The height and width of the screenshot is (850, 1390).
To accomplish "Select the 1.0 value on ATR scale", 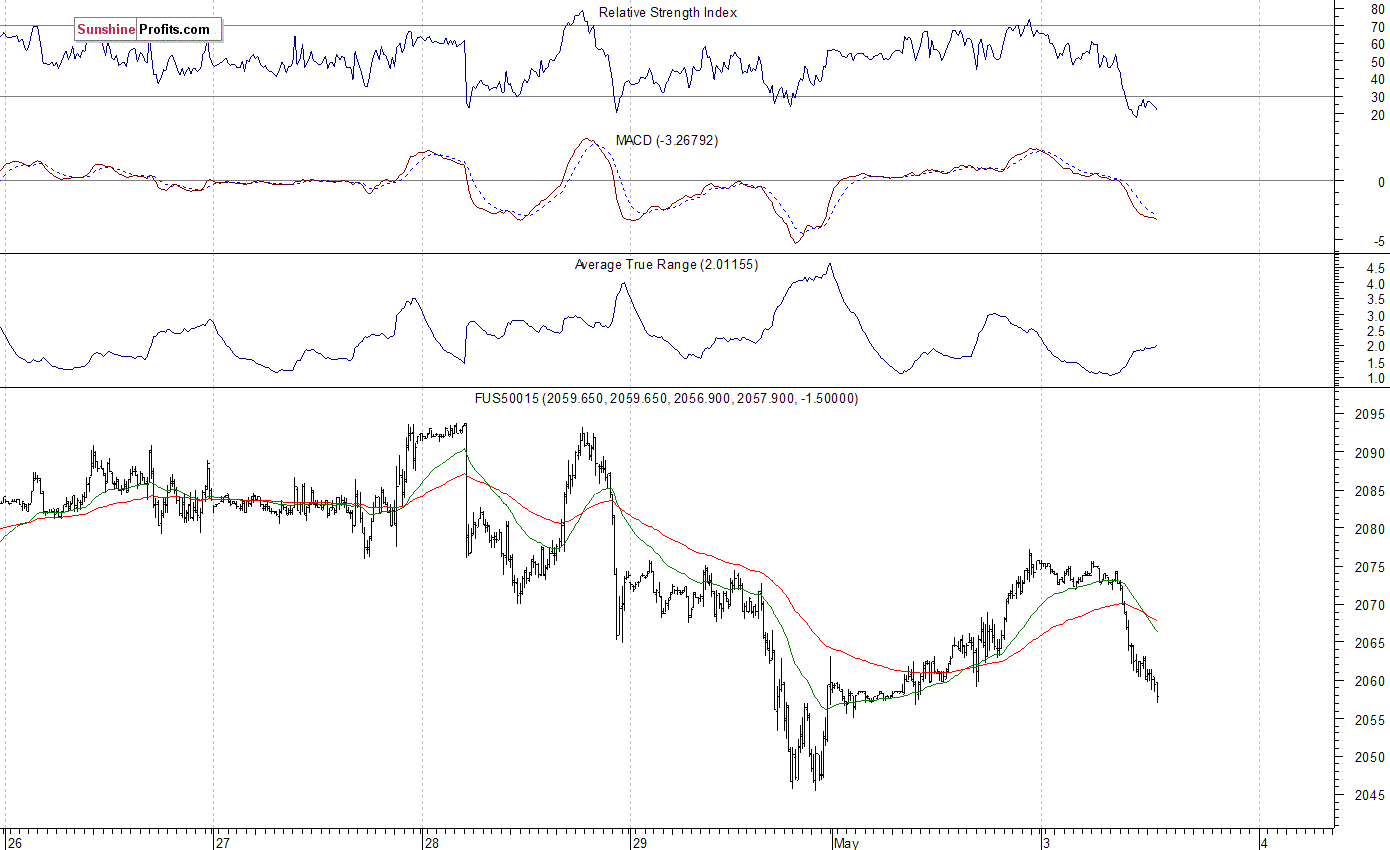I will [1376, 379].
